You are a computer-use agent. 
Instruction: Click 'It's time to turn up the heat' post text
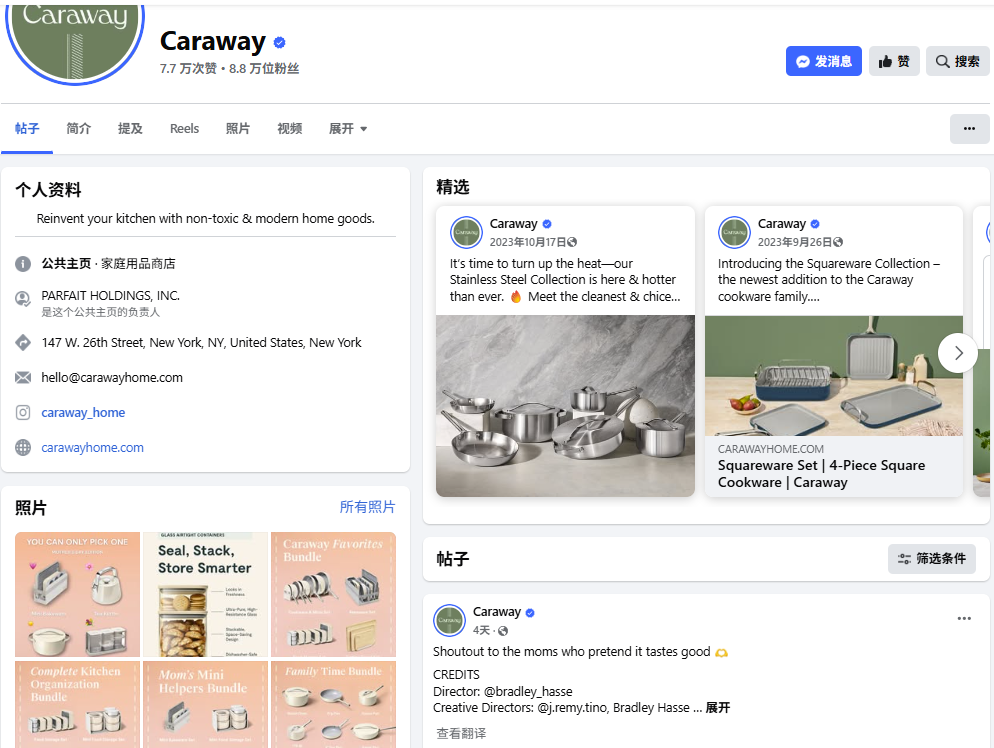click(565, 280)
